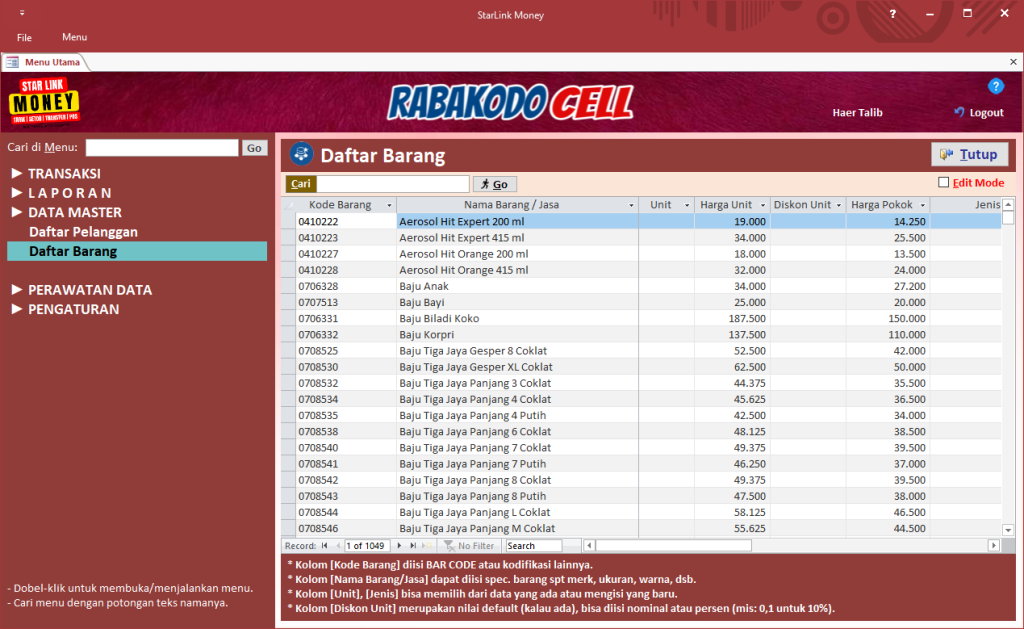The height and width of the screenshot is (629, 1024).
Task: Click the Baju Anak item name cell
Action: point(517,286)
